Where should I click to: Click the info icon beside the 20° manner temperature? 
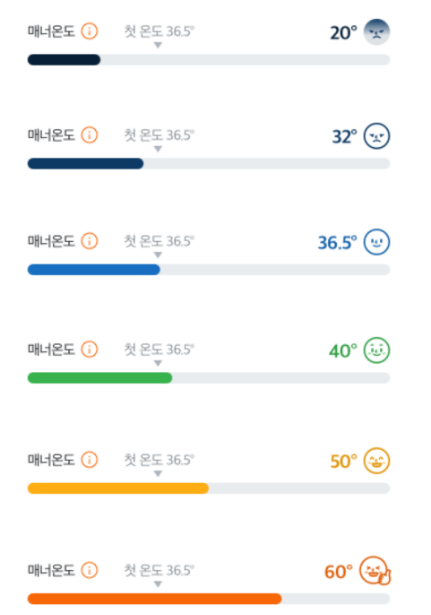89,31
